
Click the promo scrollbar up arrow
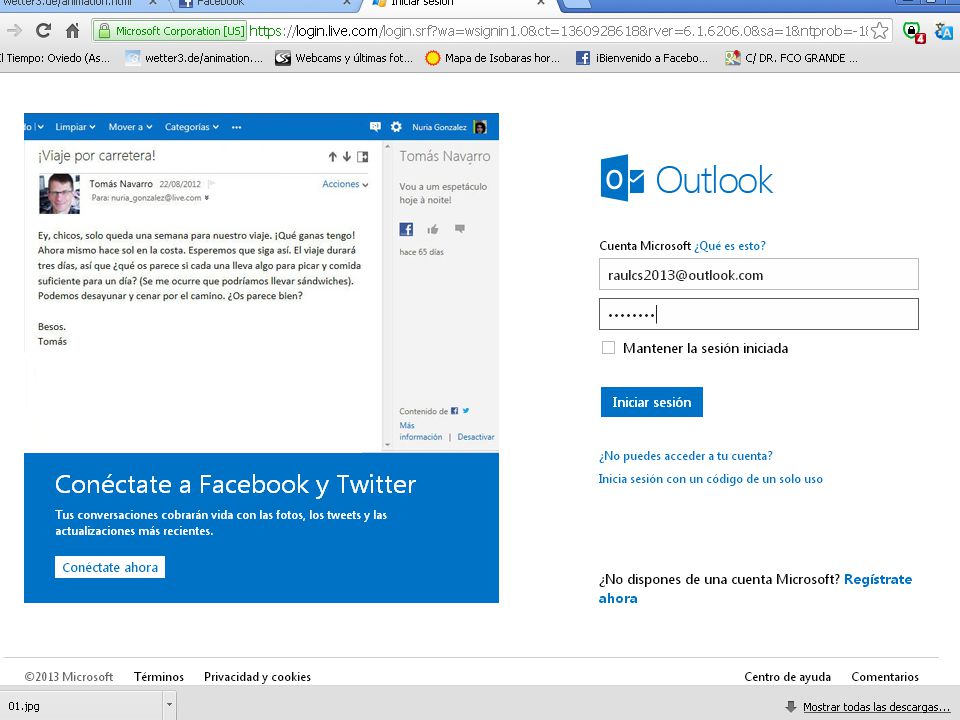click(x=387, y=147)
